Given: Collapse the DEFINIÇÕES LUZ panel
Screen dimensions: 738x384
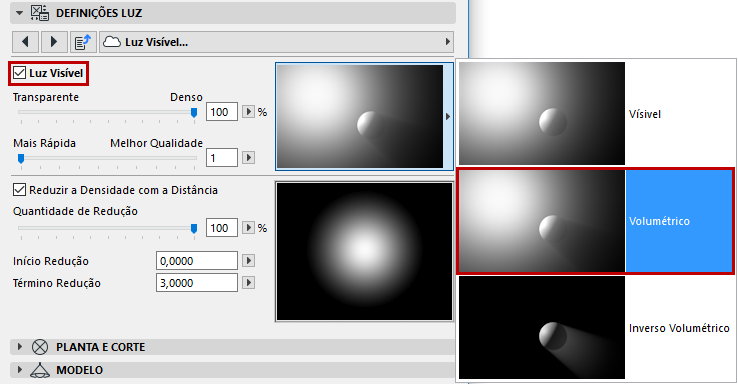Looking at the screenshot, I should 19,13.
